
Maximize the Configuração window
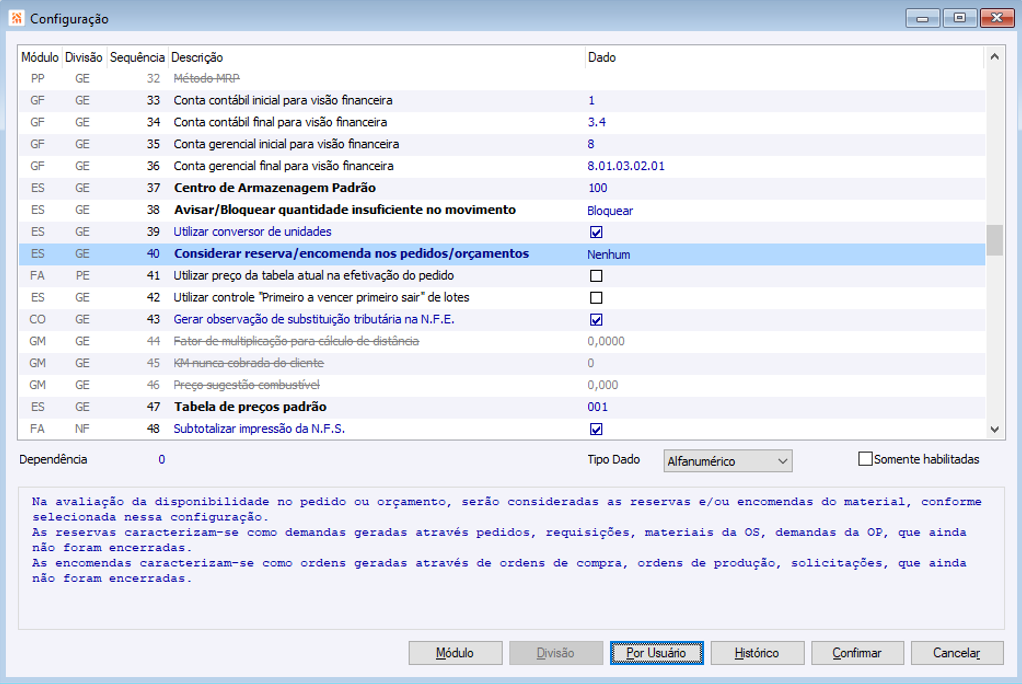pyautogui.click(x=959, y=18)
